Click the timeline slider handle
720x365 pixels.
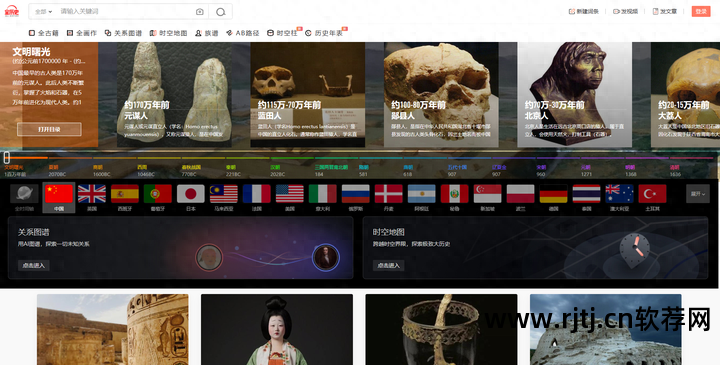pos(7,157)
